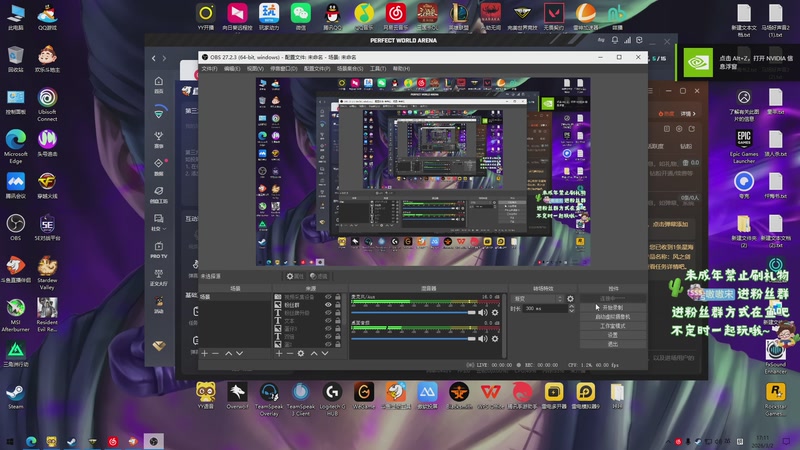Mute the microphone channel speaker icon
Viewport: 800px width, 450px height.
482,312
